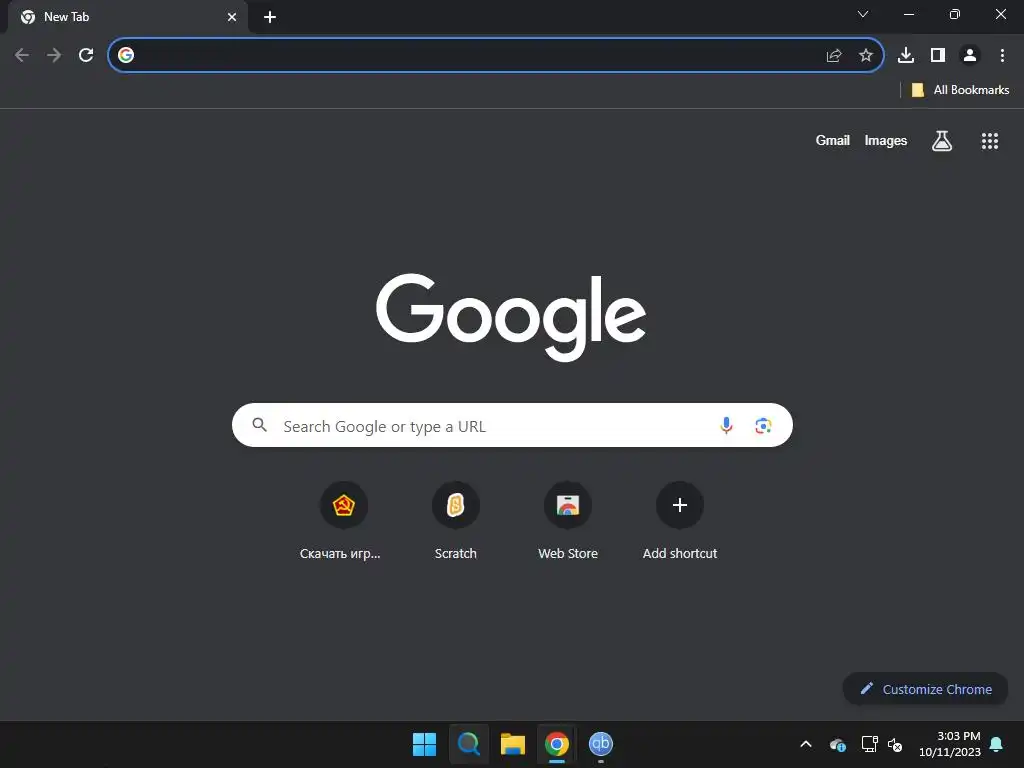Click the Google icon in the address bar
The image size is (1024, 768).
point(126,55)
